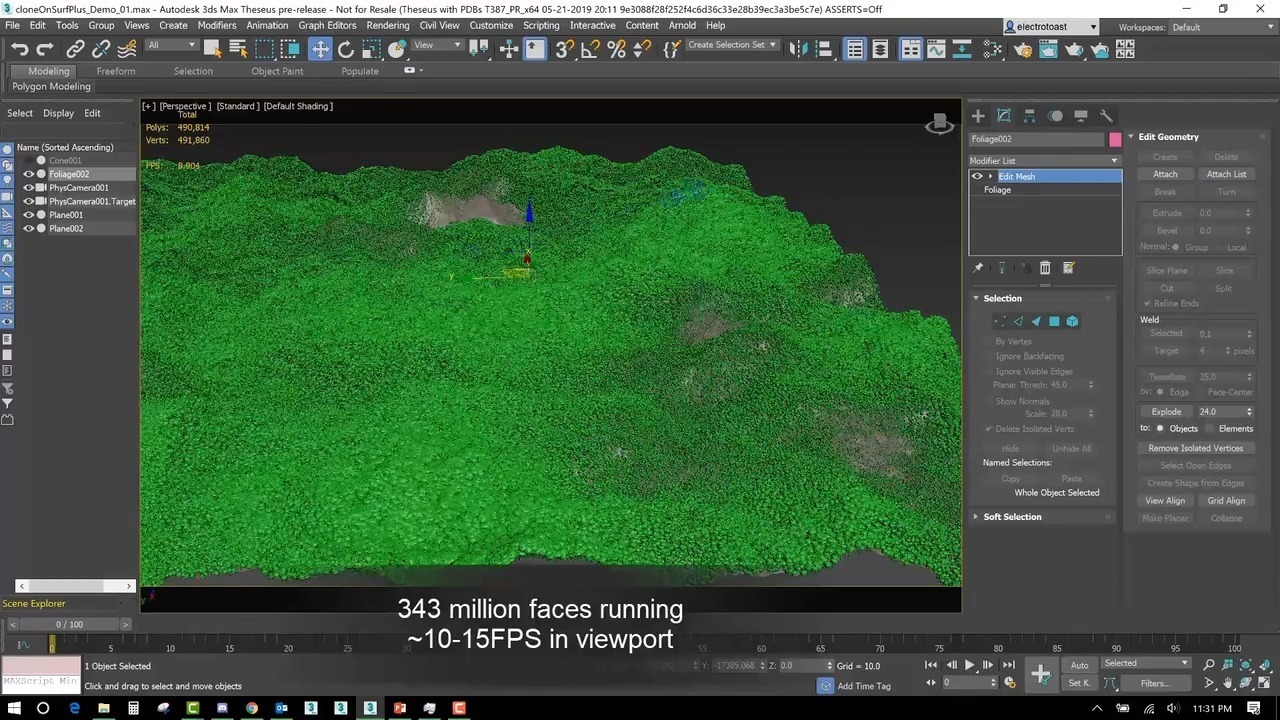Choose the Select Object tool
The height and width of the screenshot is (720, 1280).
click(x=213, y=48)
